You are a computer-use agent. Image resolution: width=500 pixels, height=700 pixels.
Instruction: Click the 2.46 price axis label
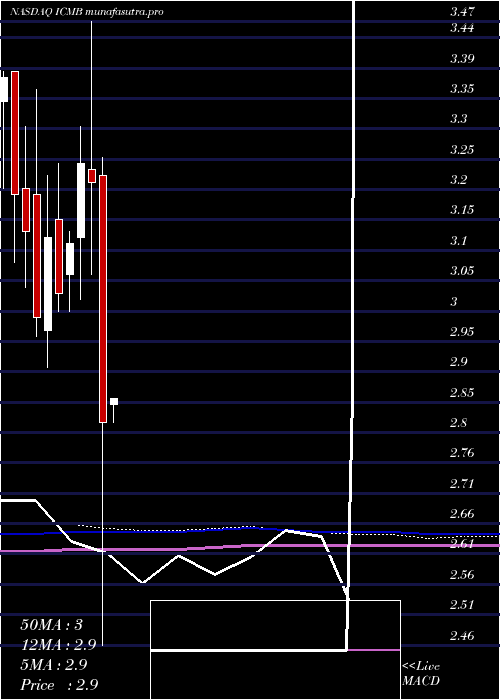pyautogui.click(x=462, y=635)
